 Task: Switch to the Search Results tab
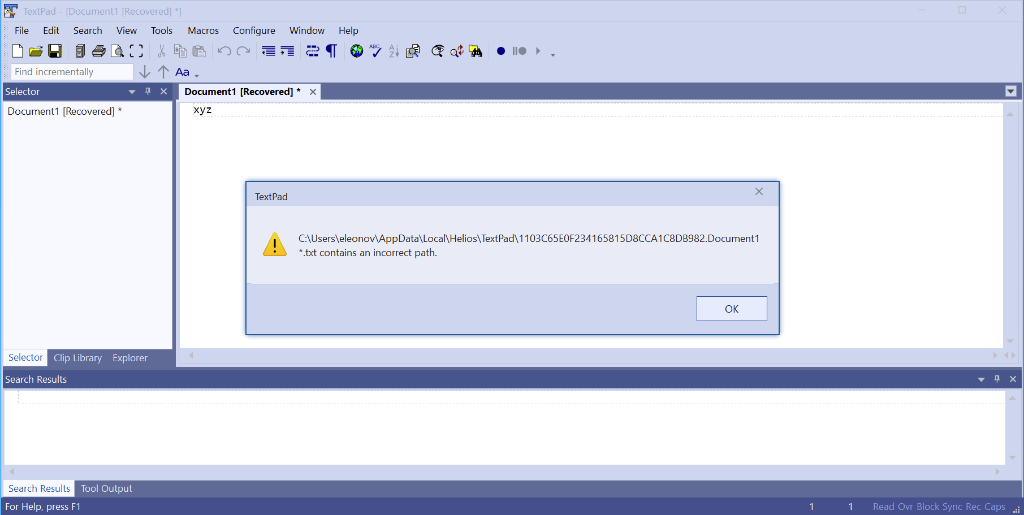[39, 488]
